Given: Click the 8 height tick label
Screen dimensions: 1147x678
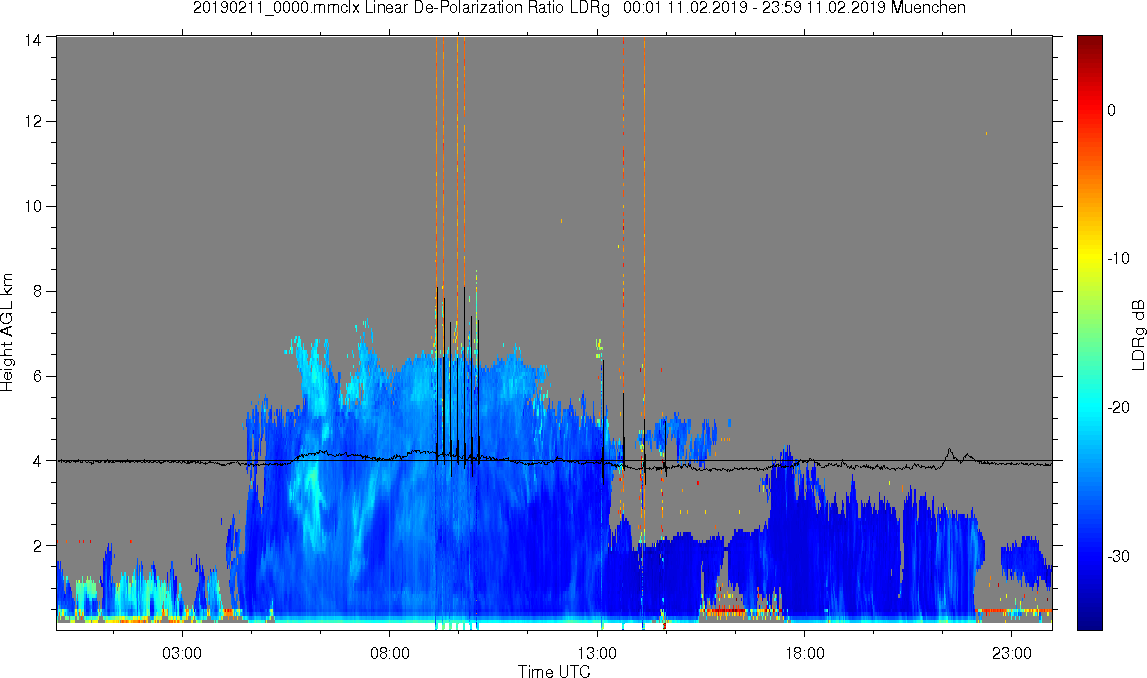Looking at the screenshot, I should click(37, 291).
